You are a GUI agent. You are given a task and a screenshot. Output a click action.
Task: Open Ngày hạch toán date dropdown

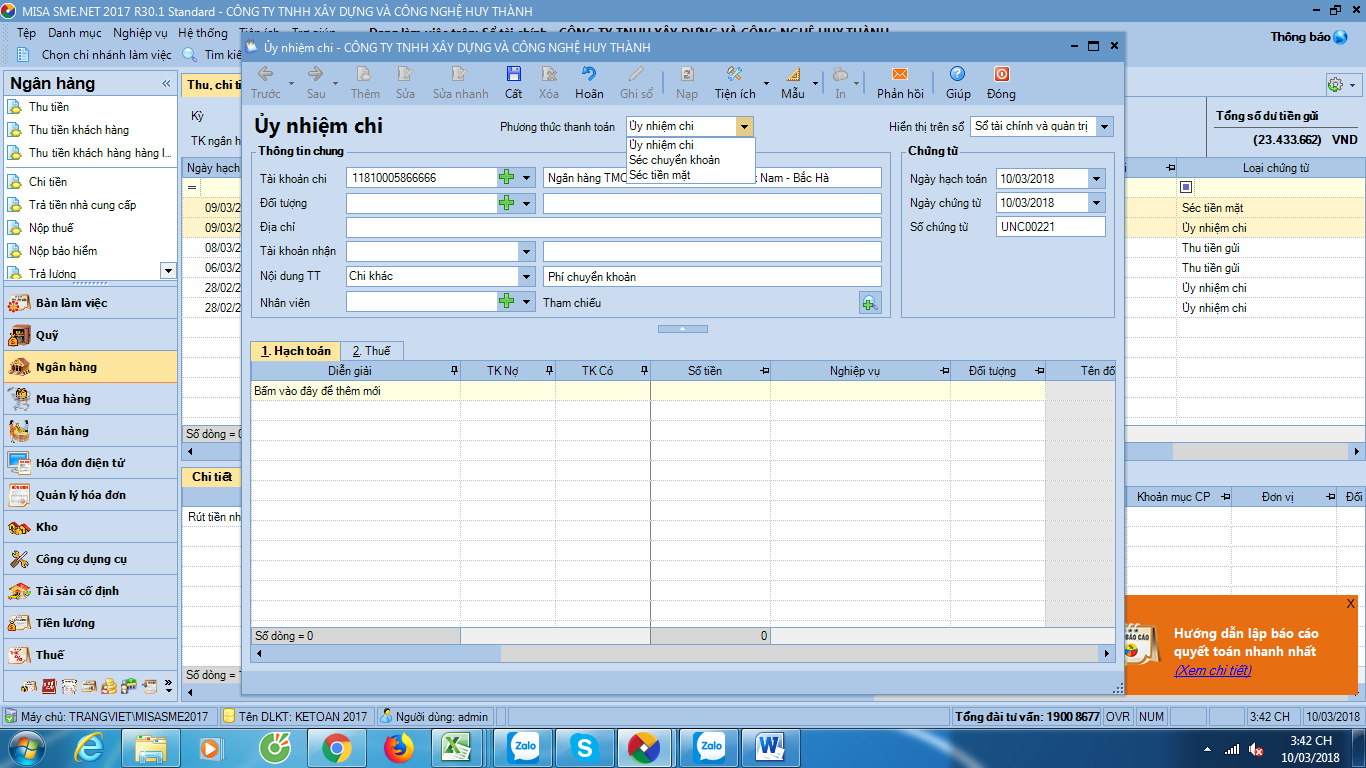[1097, 179]
